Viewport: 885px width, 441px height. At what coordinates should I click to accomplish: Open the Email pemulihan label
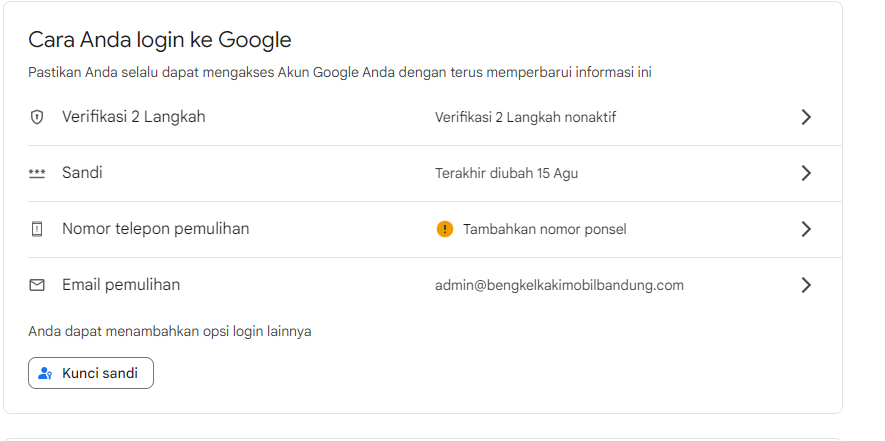[121, 285]
